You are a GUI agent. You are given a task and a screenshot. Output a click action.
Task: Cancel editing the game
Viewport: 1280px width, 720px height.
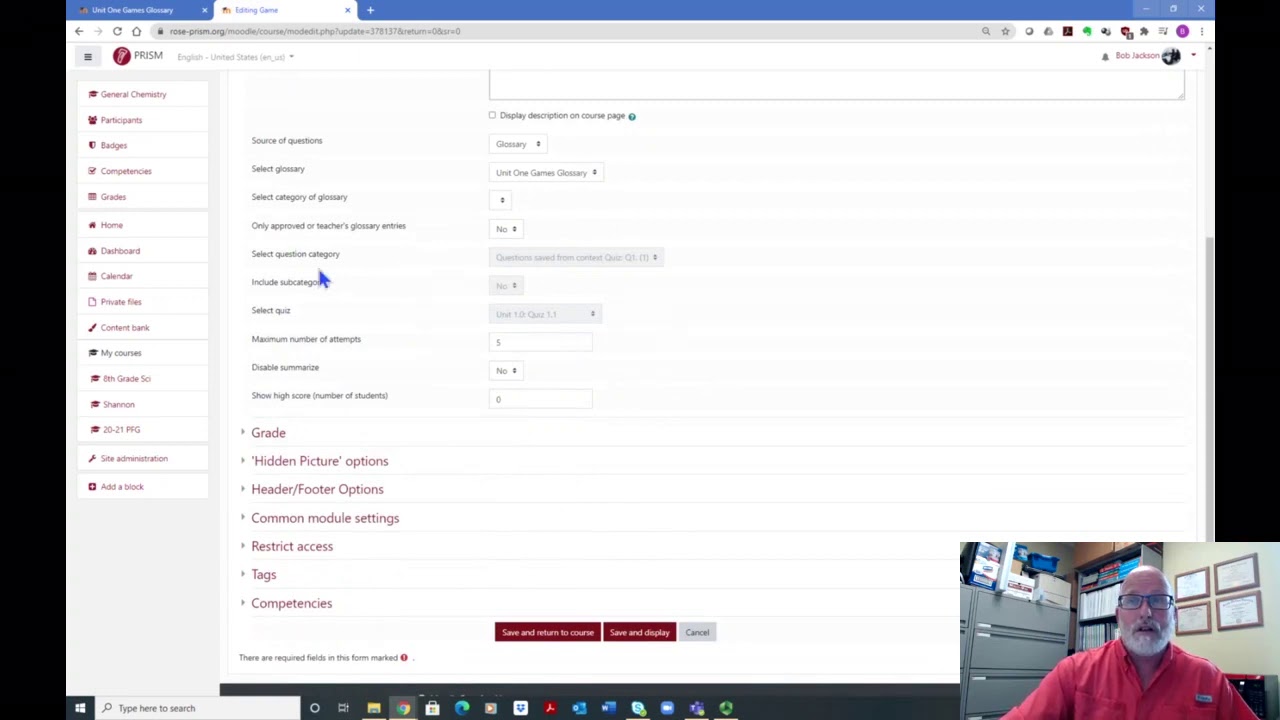coord(697,632)
